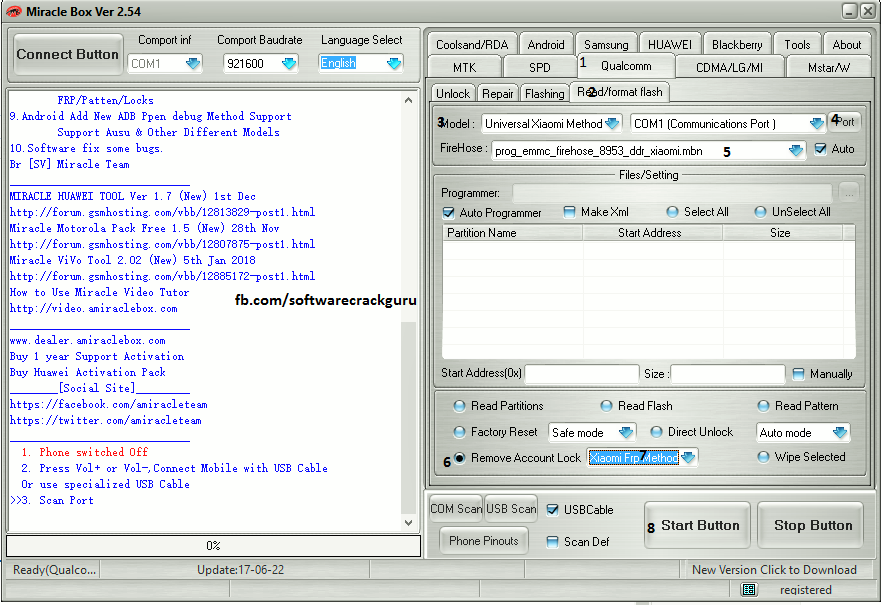Choose the UnSelect All radio button

760,212
